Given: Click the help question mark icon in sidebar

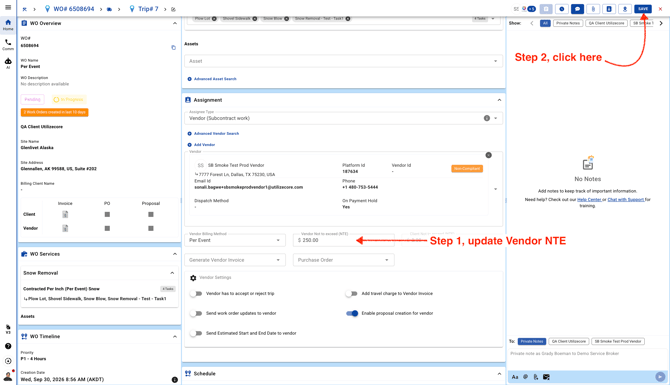Looking at the screenshot, I should [8, 346].
